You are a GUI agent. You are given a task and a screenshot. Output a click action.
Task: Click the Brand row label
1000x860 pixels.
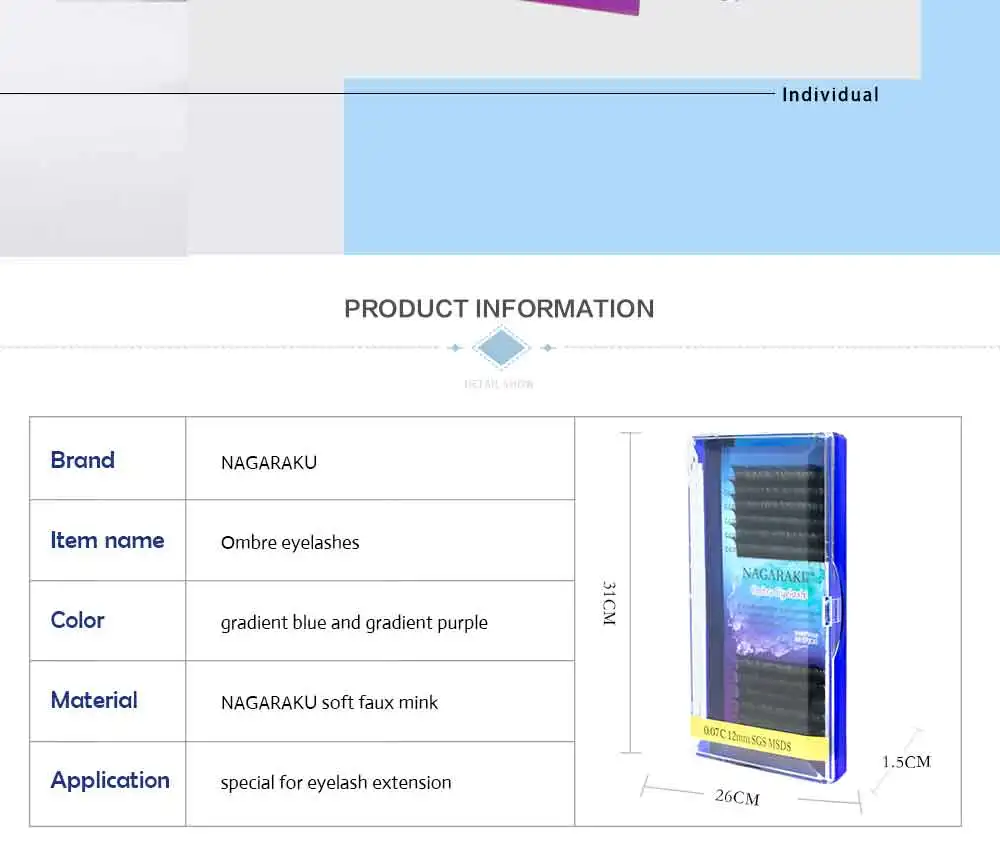click(82, 460)
